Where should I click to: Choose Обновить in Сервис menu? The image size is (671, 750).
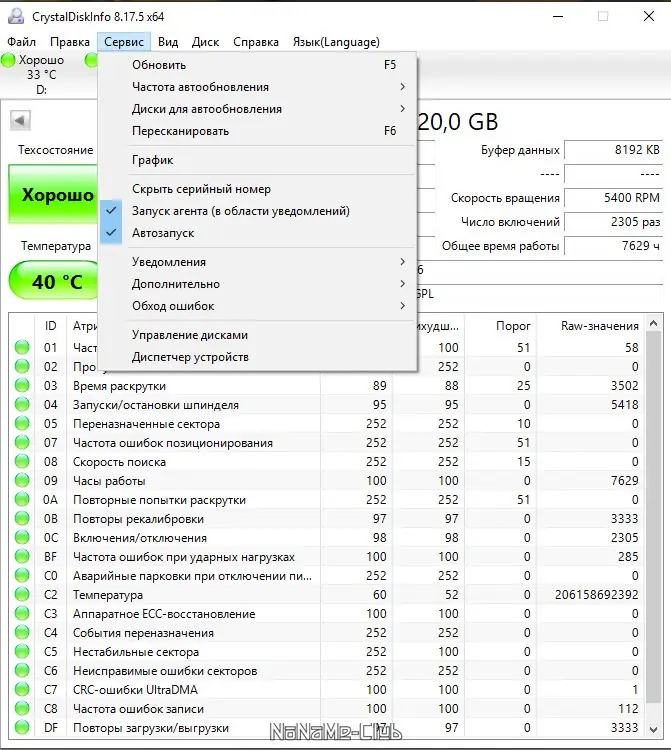[x=257, y=65]
